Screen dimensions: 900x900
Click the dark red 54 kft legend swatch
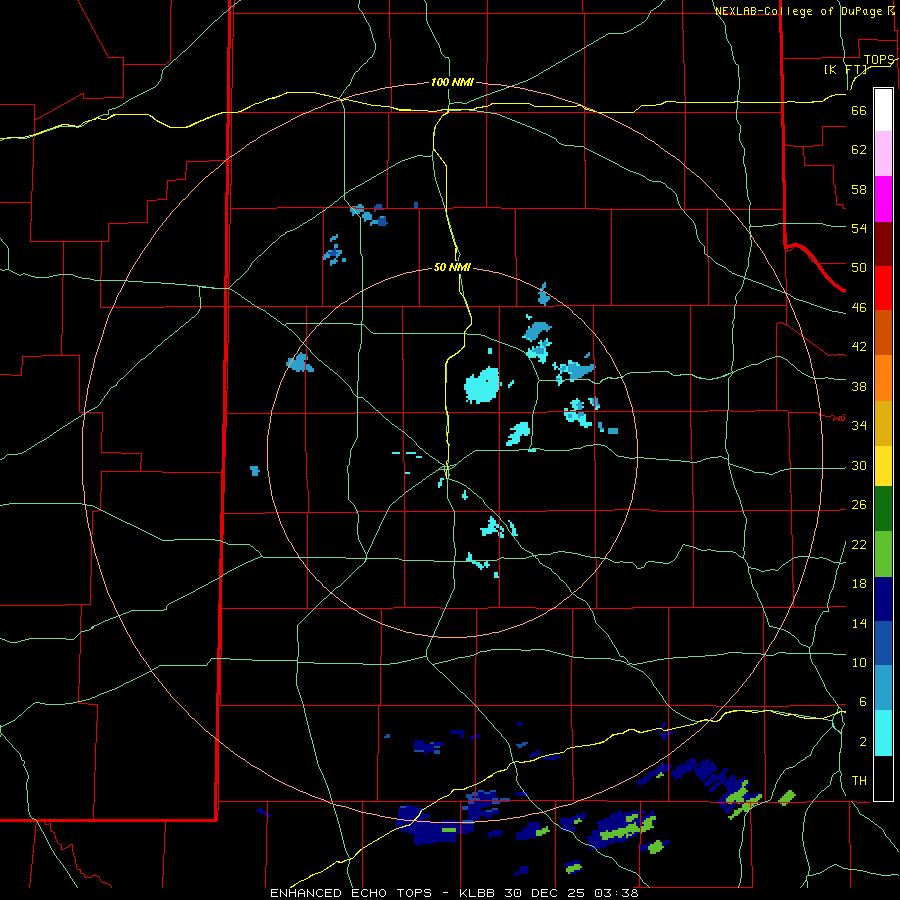click(x=883, y=244)
